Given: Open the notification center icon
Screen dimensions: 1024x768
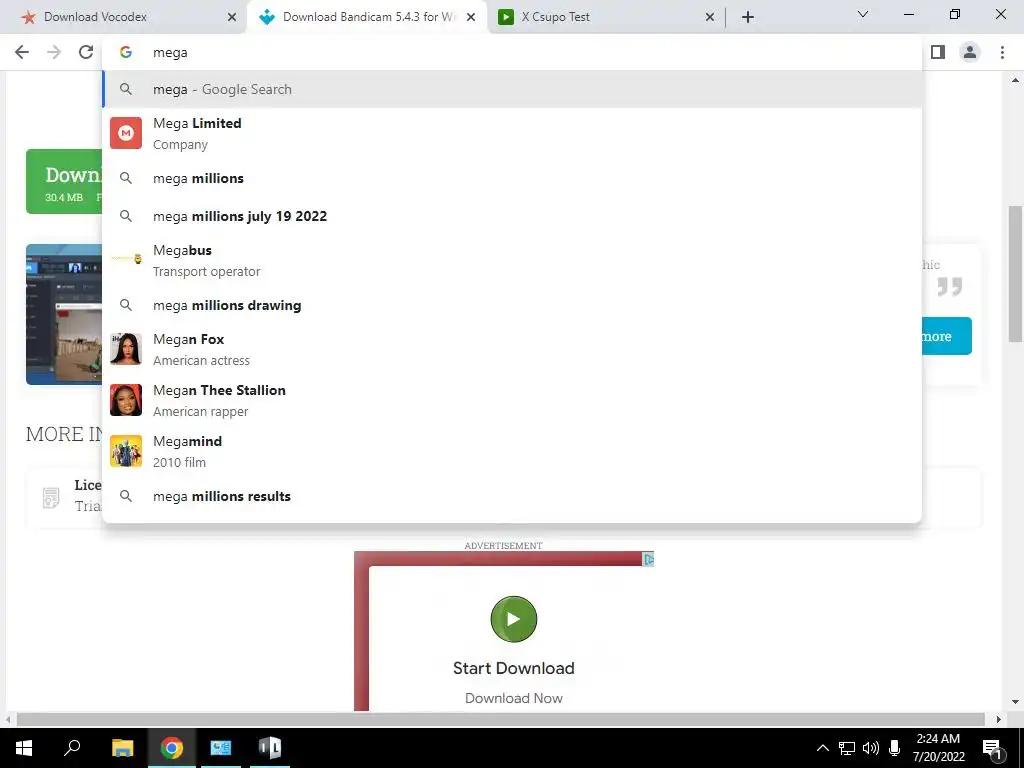Looking at the screenshot, I should click(x=993, y=748).
